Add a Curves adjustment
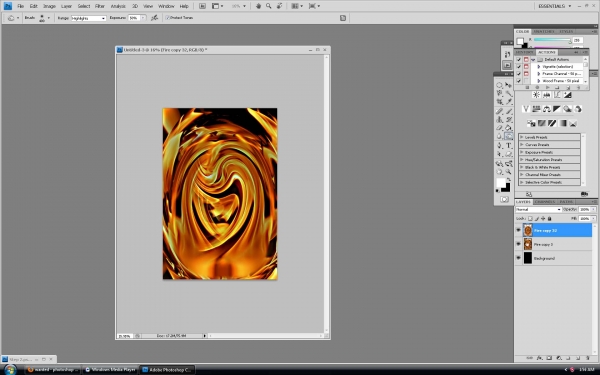Viewport: 600px width, 375px height. point(557,95)
